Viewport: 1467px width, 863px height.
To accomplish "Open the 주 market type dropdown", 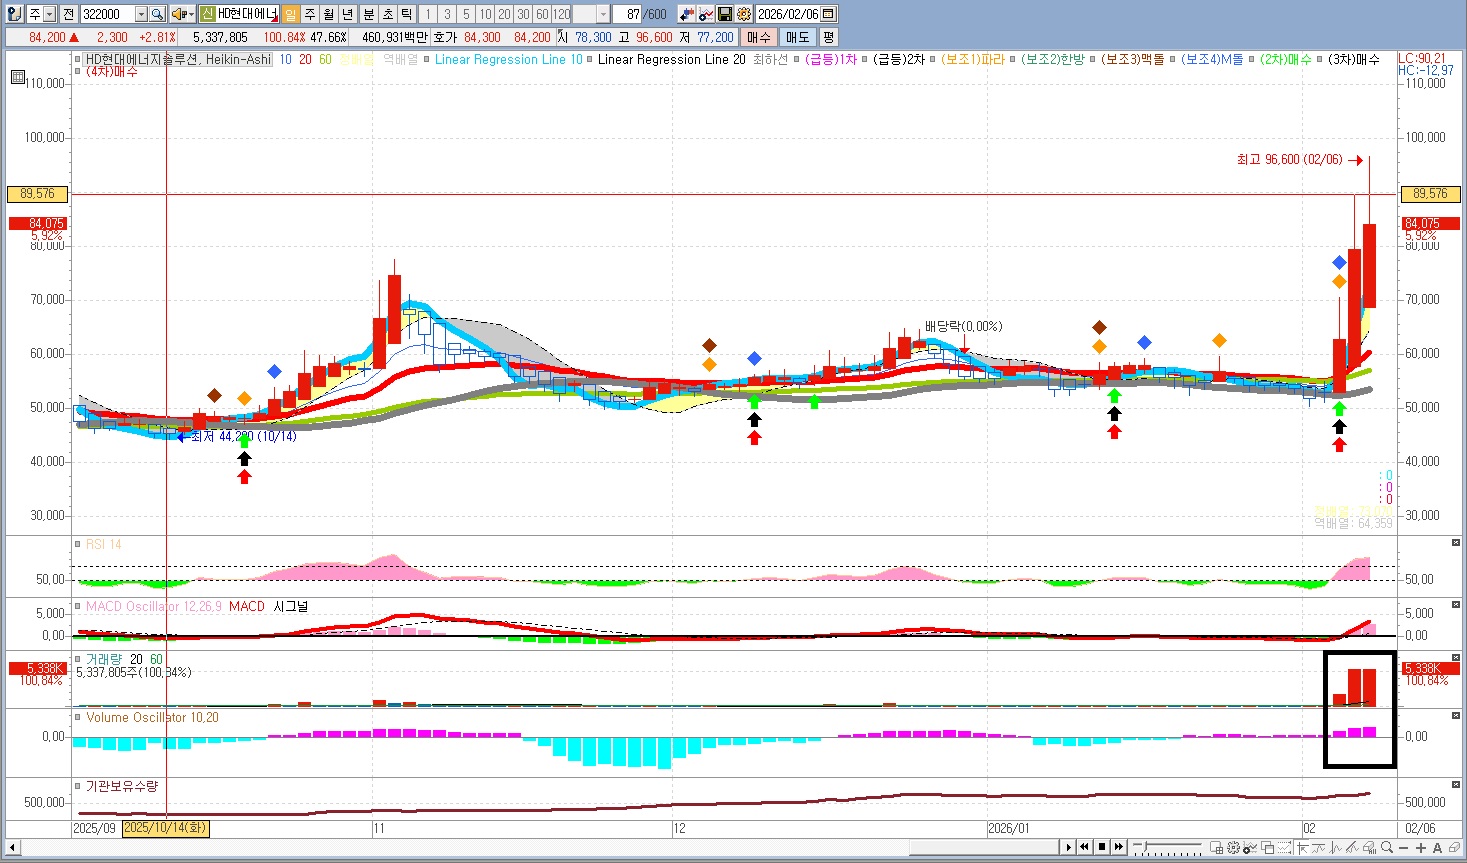I will [x=49, y=14].
